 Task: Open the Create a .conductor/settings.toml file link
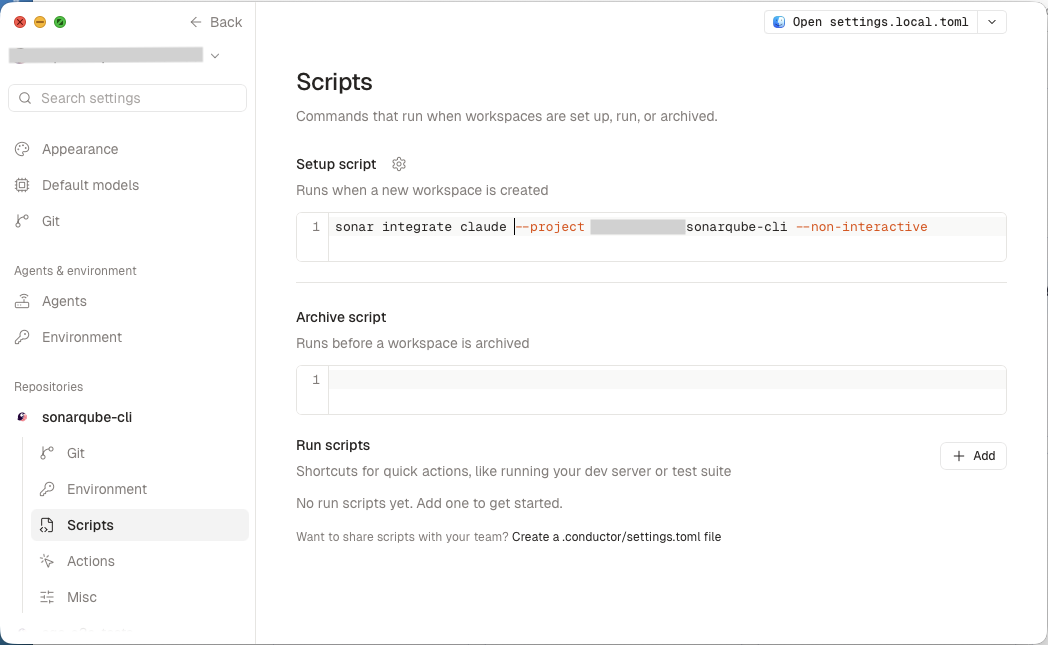tap(616, 537)
